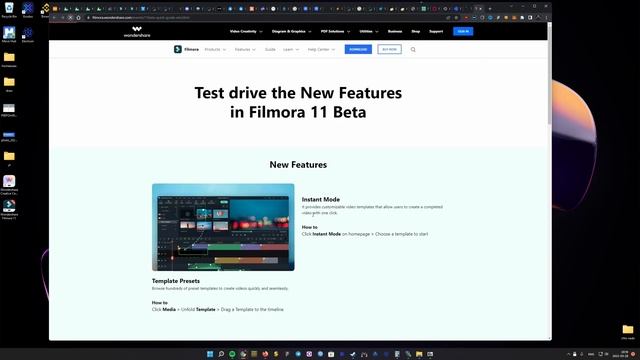640x360 pixels.
Task: Open the Spotify taskbar icon
Action: pos(232,354)
